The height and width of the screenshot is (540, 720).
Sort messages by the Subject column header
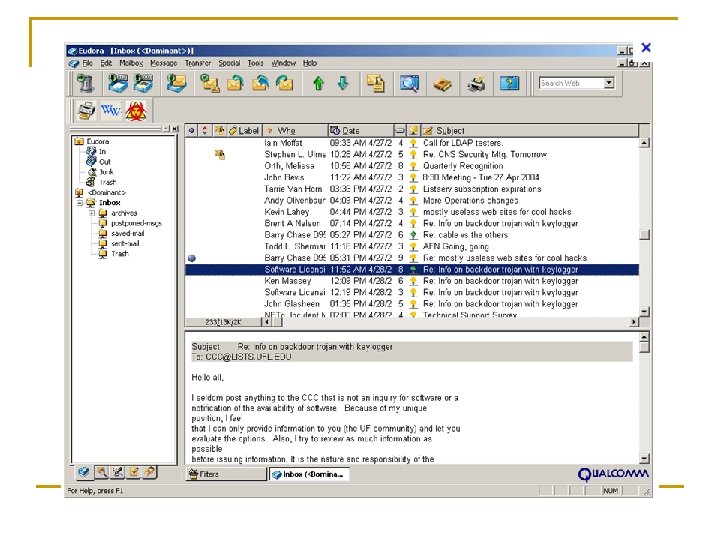pos(529,130)
